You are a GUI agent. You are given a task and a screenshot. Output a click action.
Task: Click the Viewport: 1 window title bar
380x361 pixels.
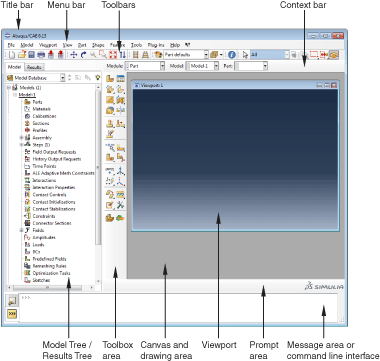coord(235,85)
